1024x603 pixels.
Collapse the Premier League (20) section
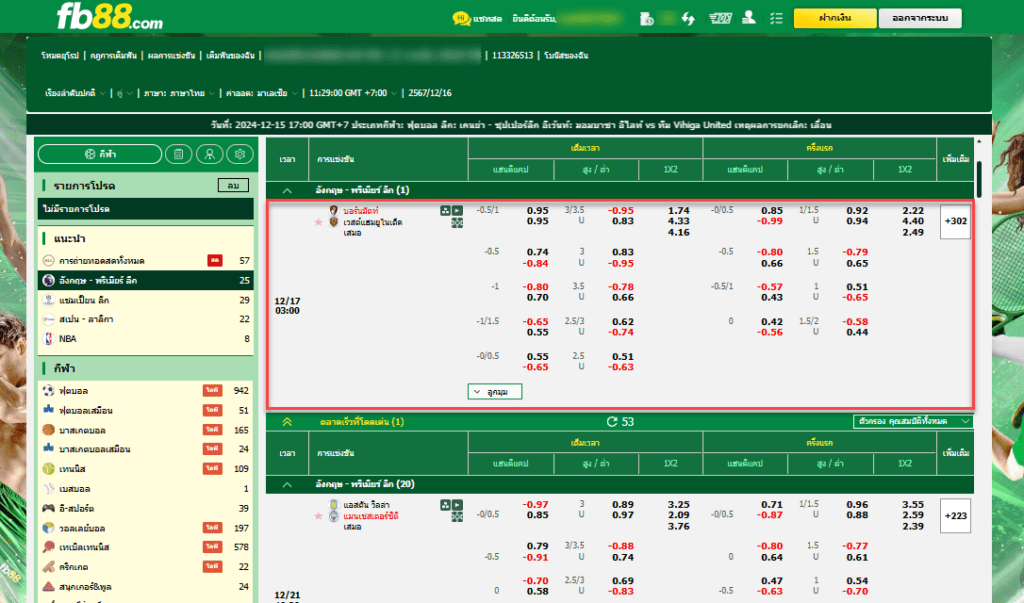click(287, 485)
